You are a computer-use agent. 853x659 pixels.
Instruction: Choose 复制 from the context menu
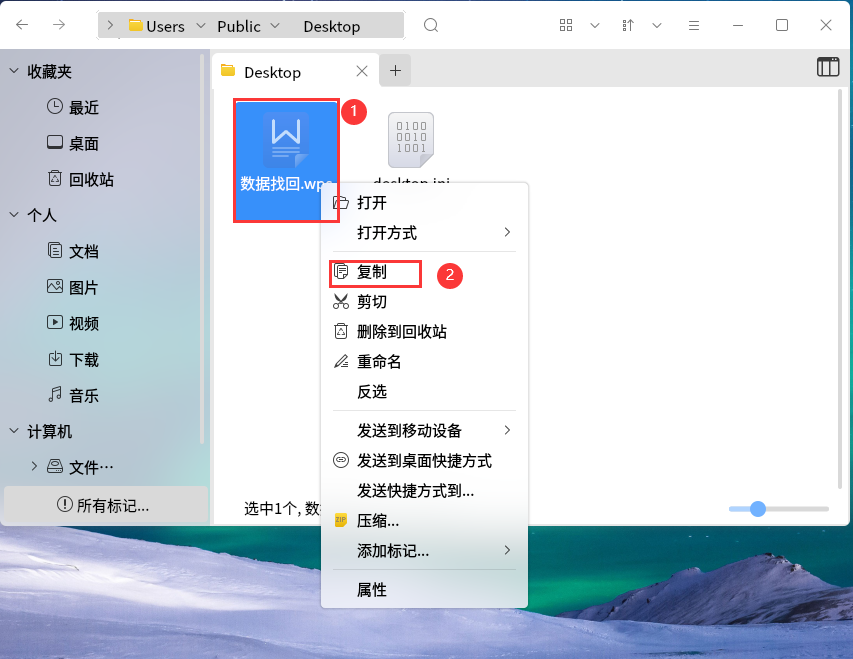372,272
